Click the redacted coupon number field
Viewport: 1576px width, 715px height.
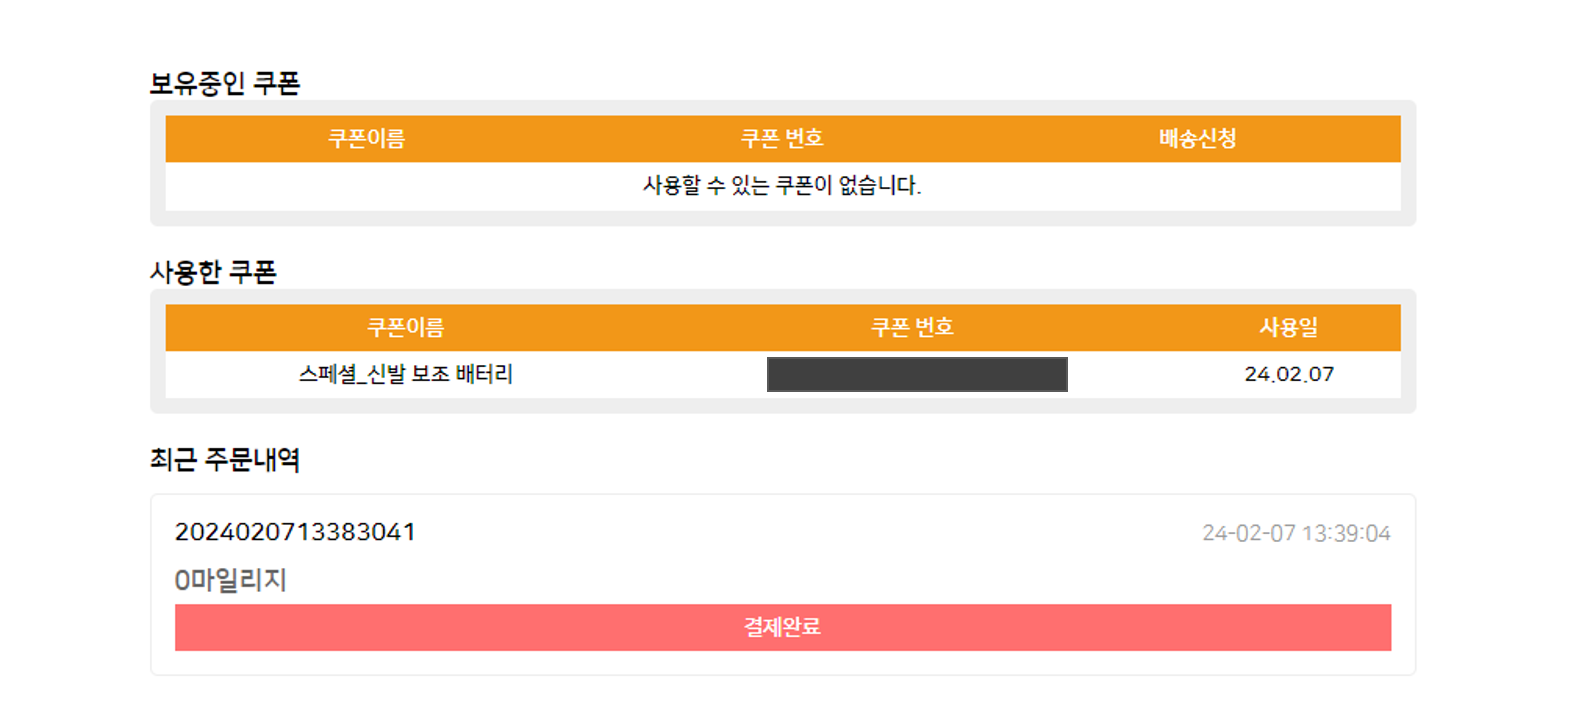coord(916,374)
